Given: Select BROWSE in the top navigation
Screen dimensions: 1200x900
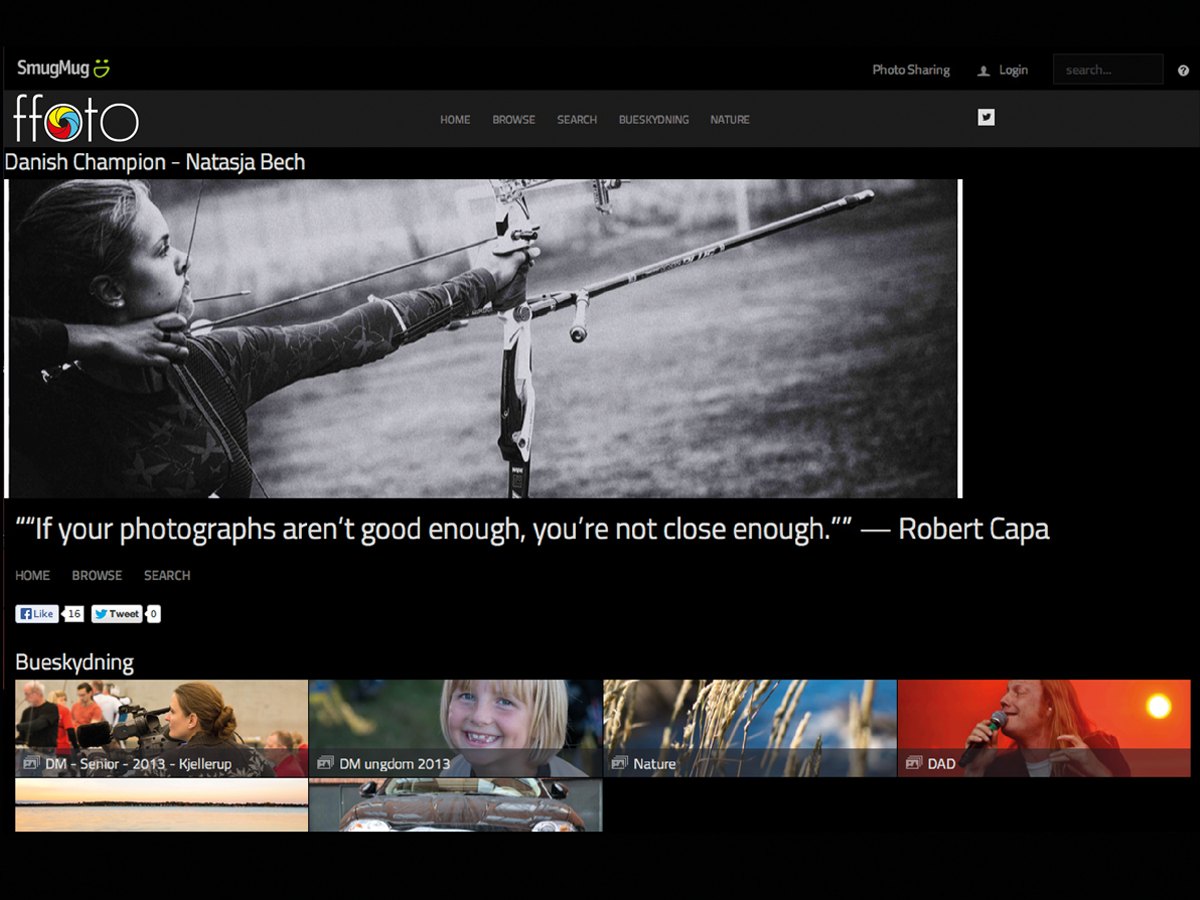Looking at the screenshot, I should (514, 120).
